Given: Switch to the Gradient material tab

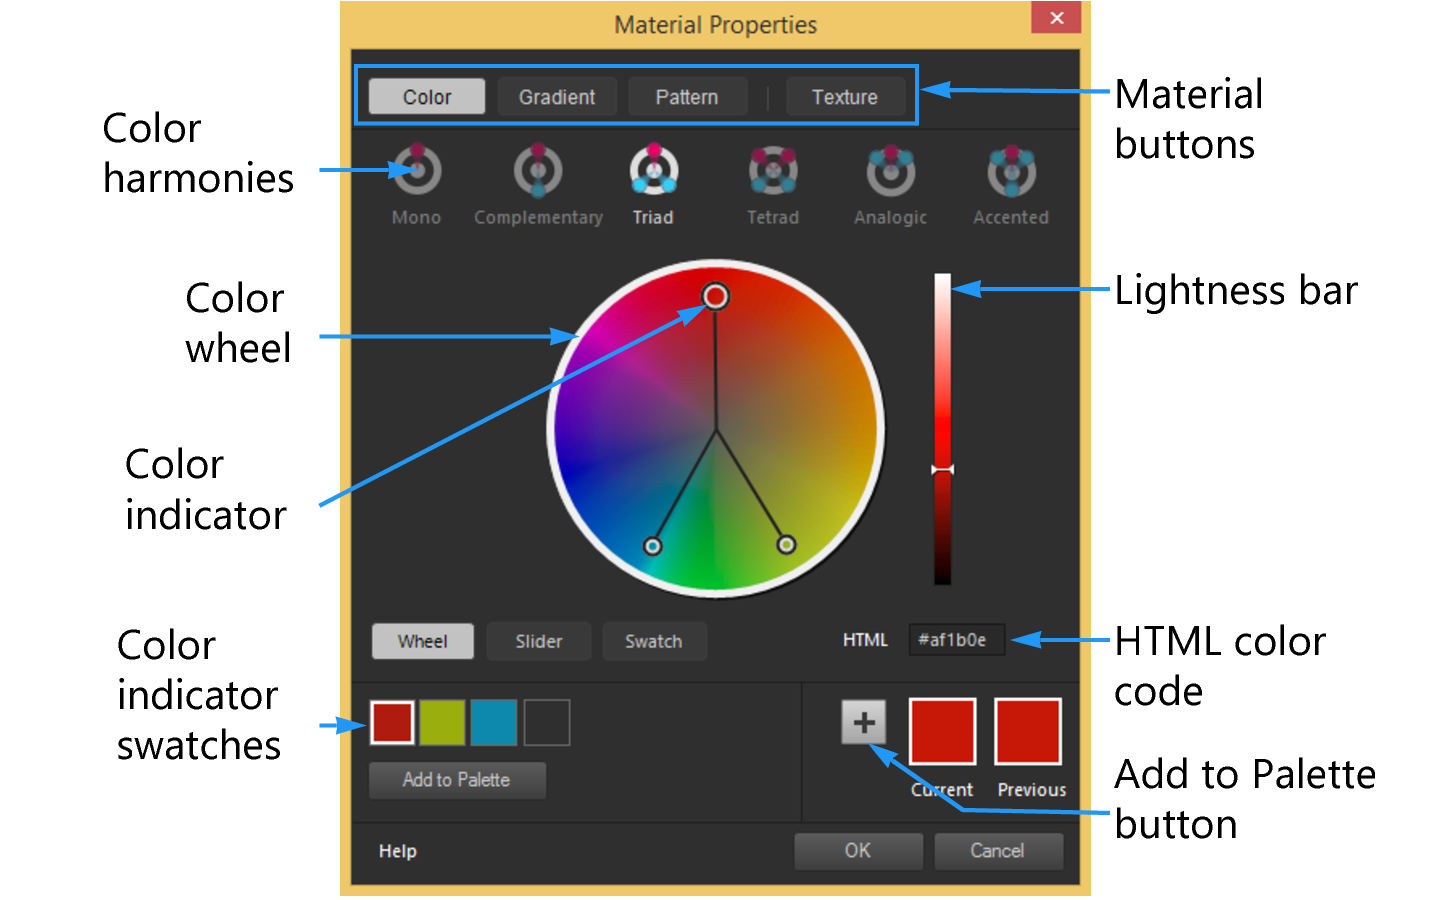Looking at the screenshot, I should click(556, 96).
